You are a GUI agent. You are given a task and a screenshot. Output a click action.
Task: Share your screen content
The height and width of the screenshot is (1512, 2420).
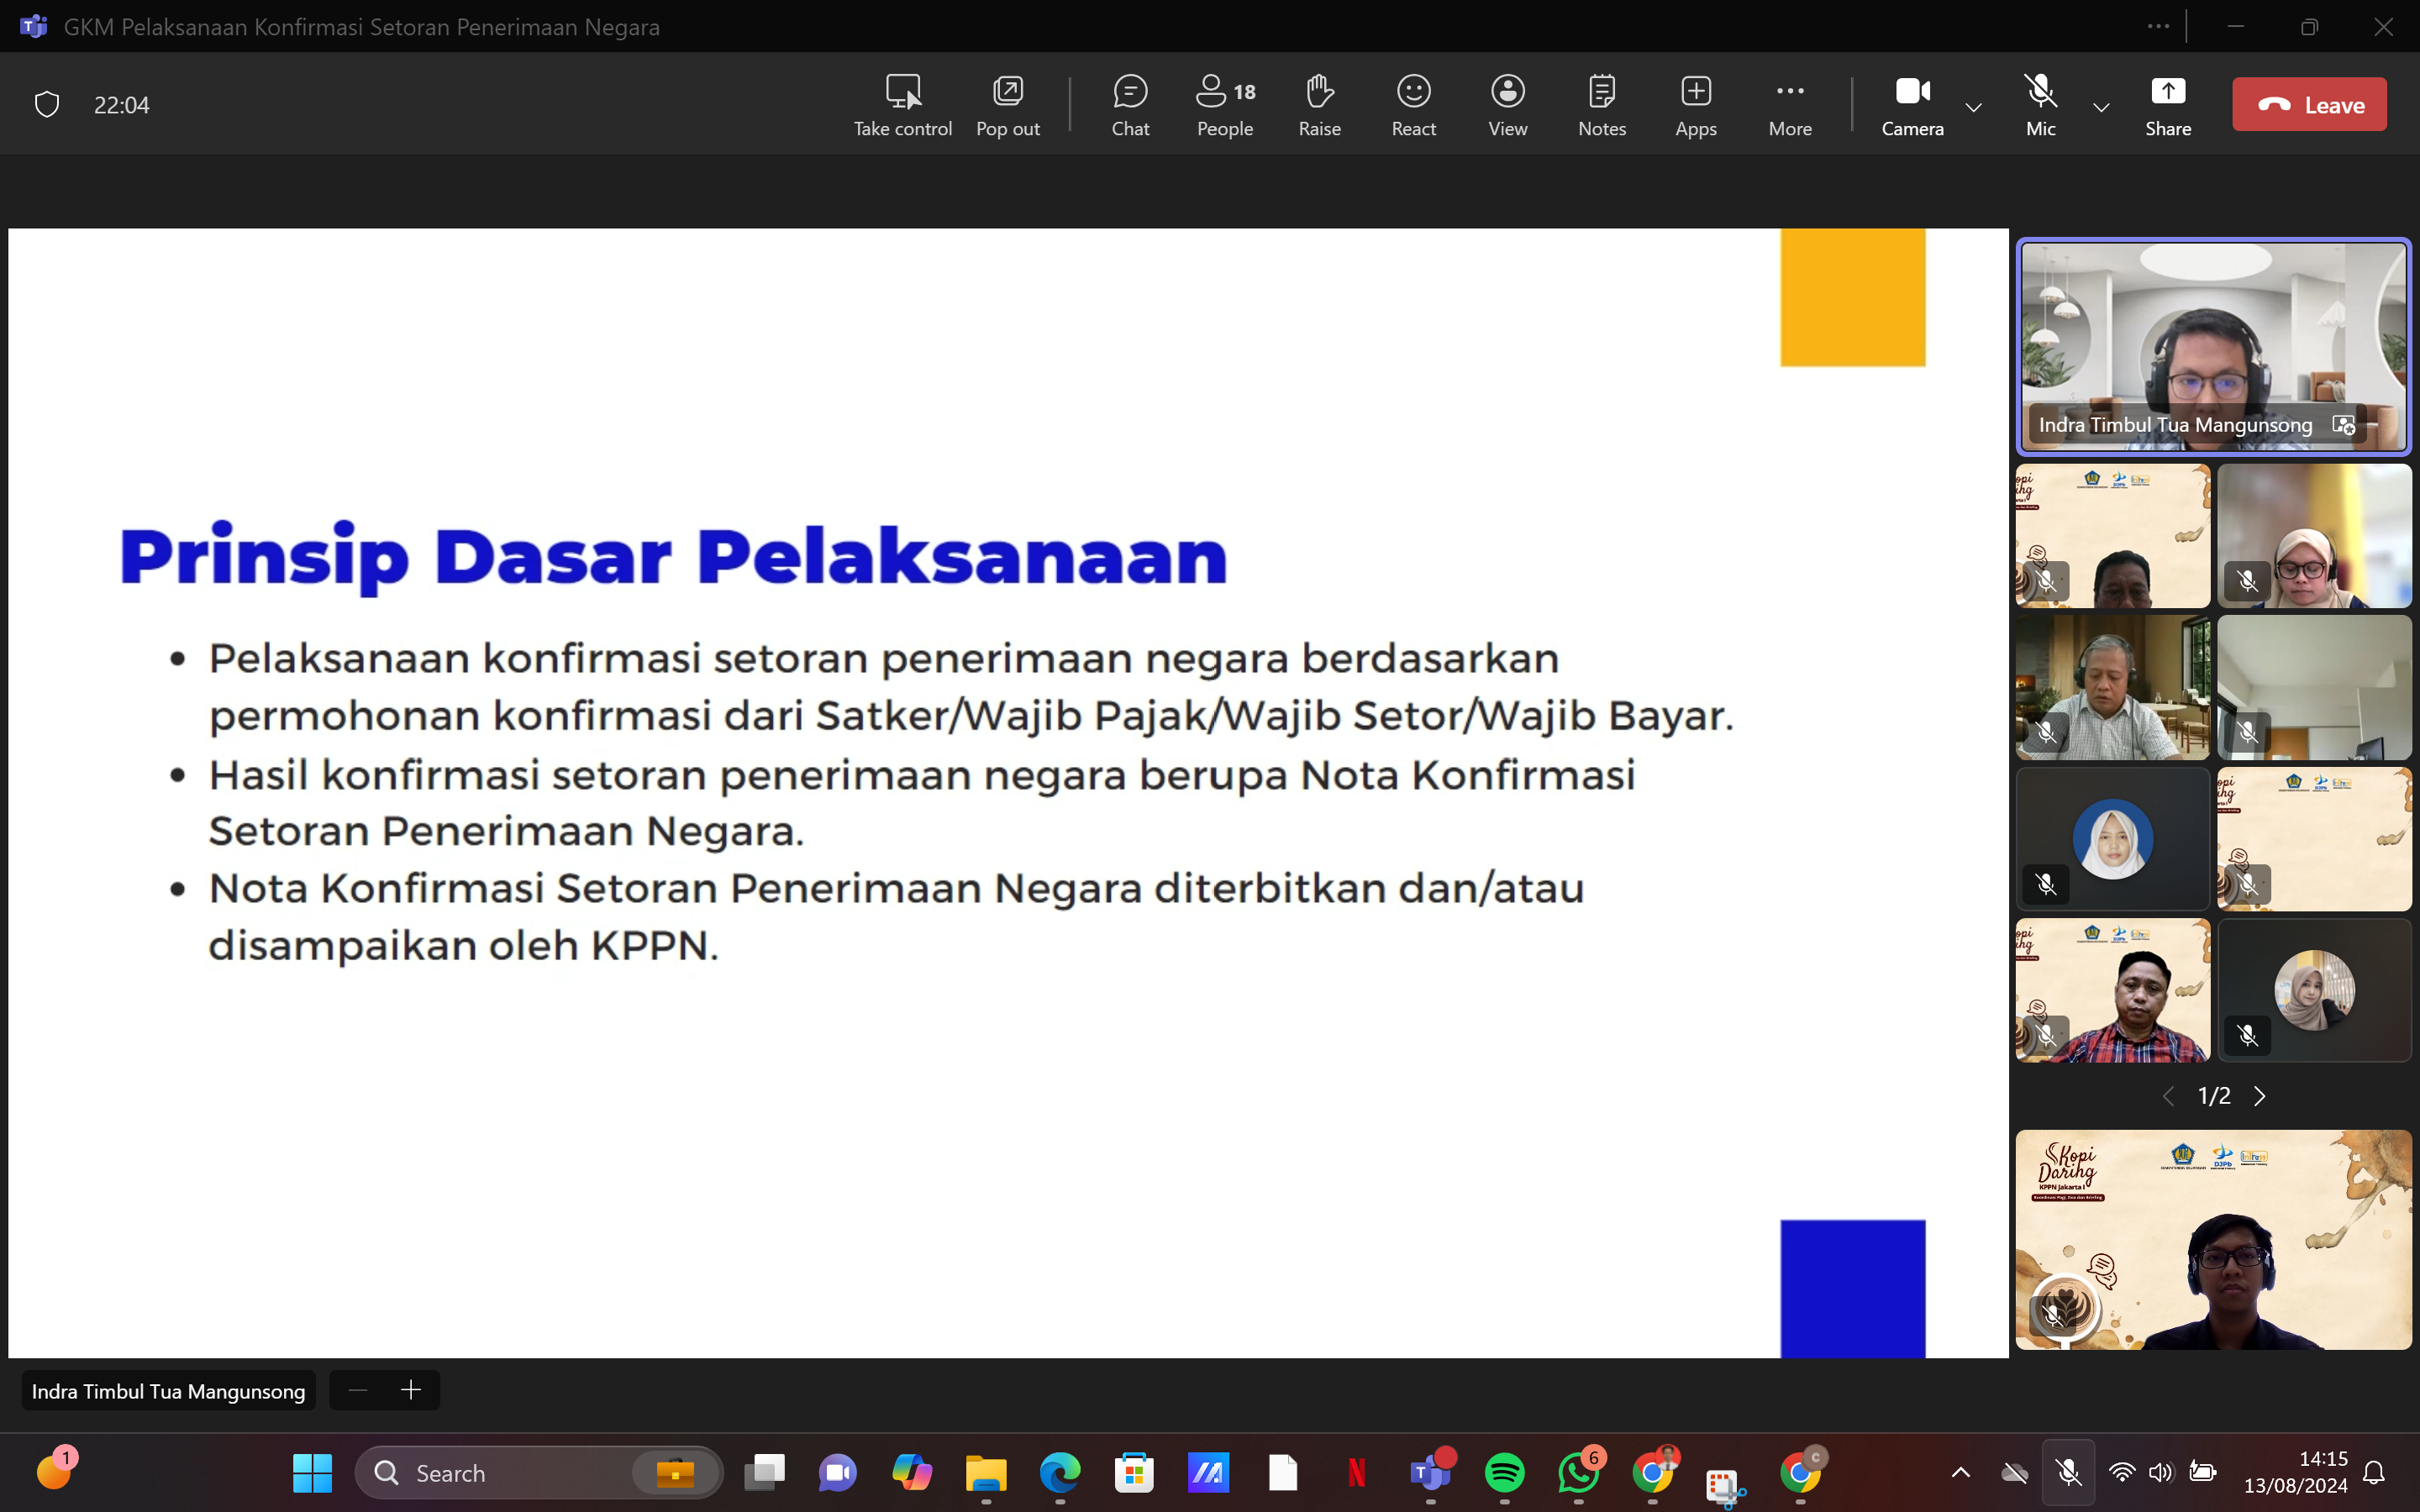pos(2167,105)
